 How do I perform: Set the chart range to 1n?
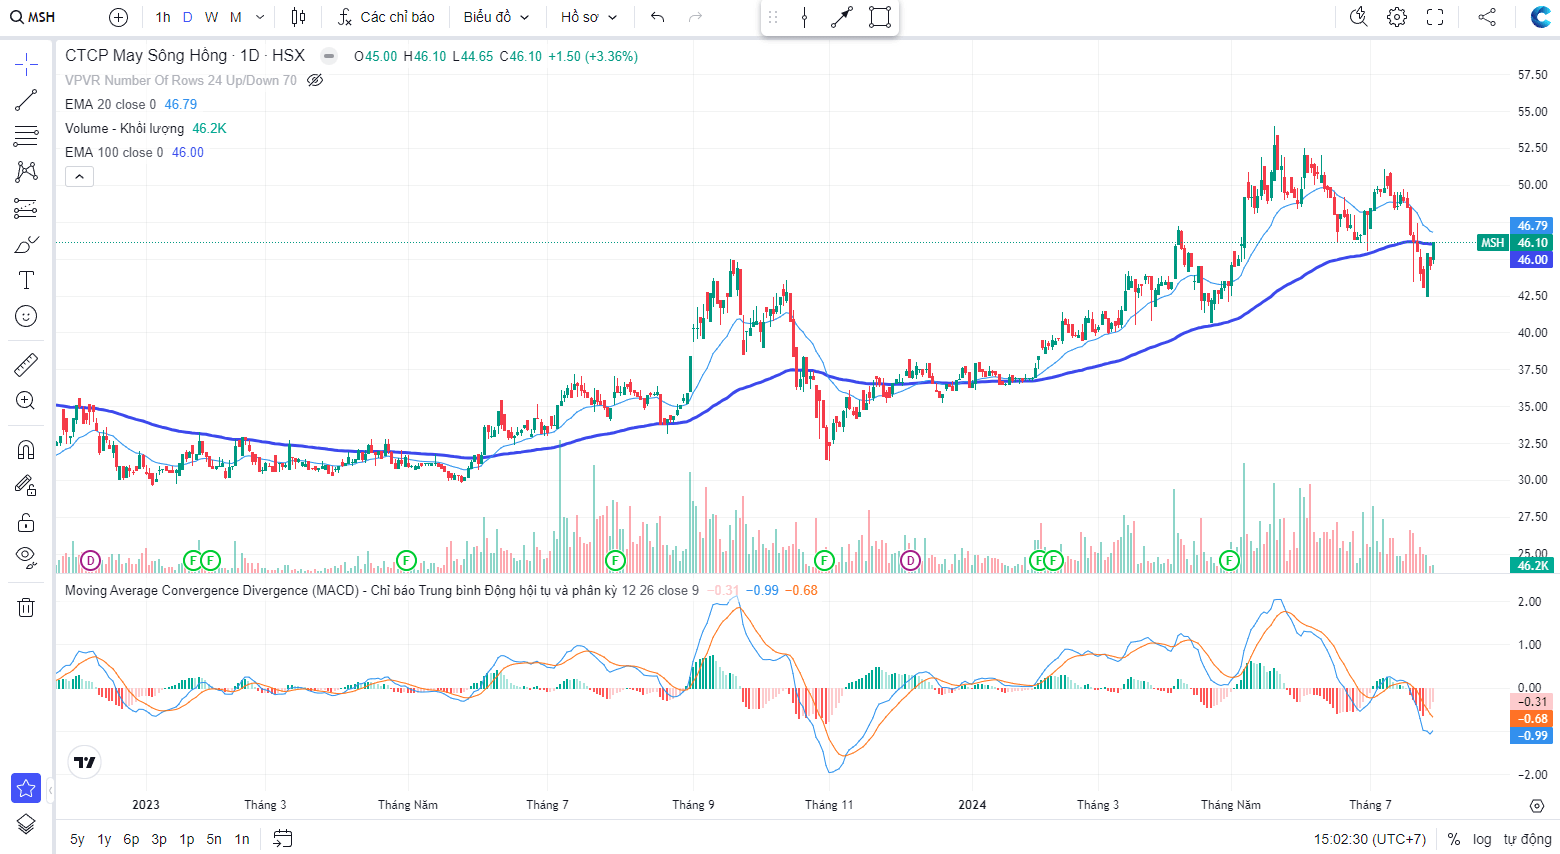pyautogui.click(x=242, y=839)
